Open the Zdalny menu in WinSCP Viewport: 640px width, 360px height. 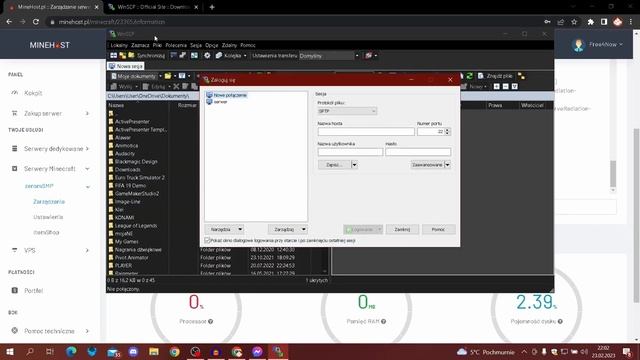[229, 45]
